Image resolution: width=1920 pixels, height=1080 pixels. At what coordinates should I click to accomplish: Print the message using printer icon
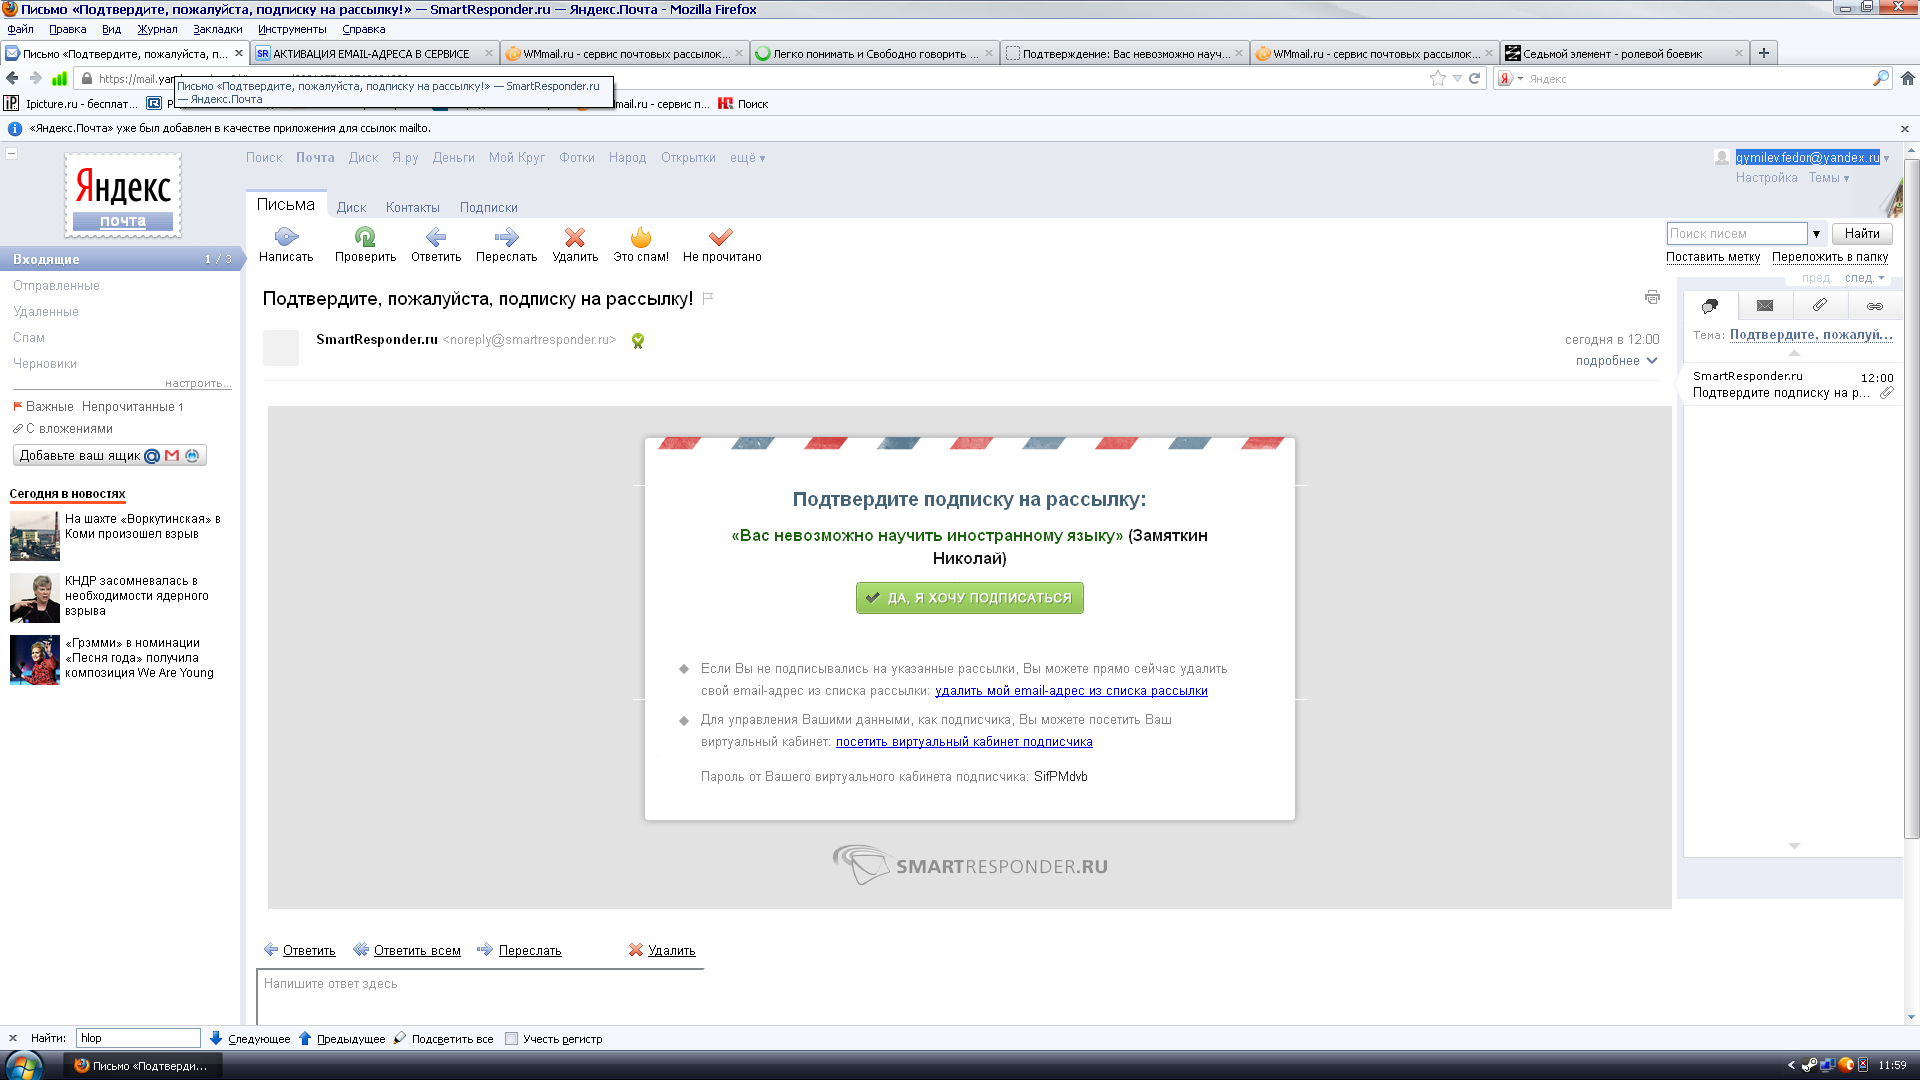(x=1652, y=297)
